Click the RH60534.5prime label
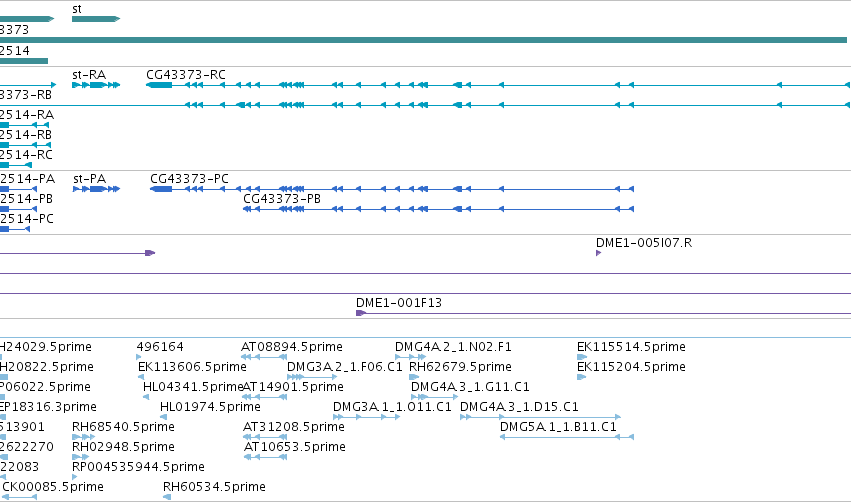Screen dimensions: 851x502 (214, 487)
